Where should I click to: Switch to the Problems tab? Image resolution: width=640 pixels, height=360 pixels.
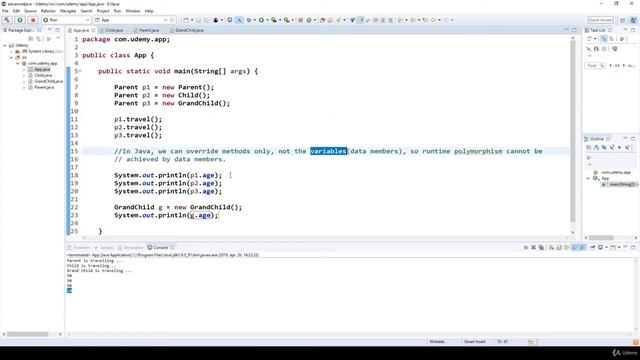tap(79, 247)
